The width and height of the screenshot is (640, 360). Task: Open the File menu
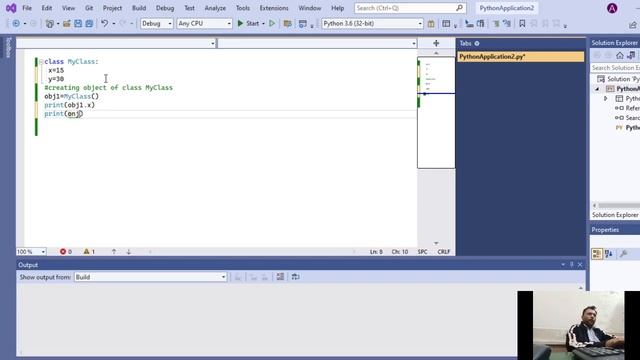coord(27,8)
